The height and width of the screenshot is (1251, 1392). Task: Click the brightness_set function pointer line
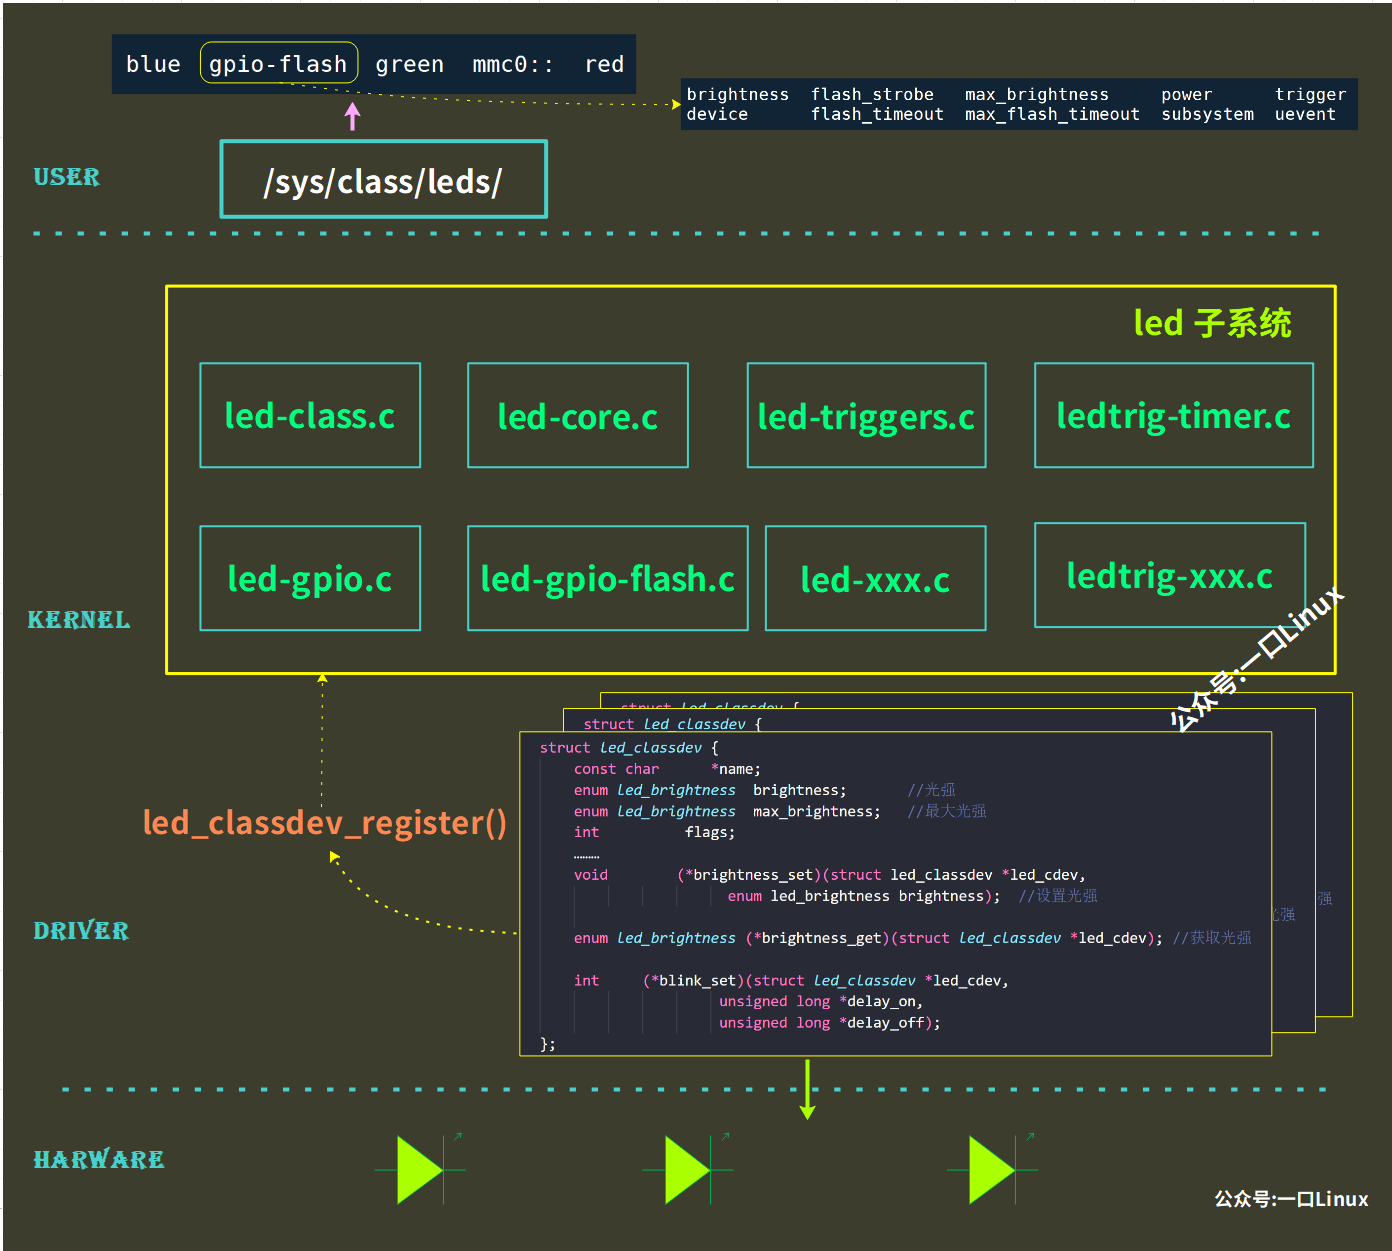830,875
